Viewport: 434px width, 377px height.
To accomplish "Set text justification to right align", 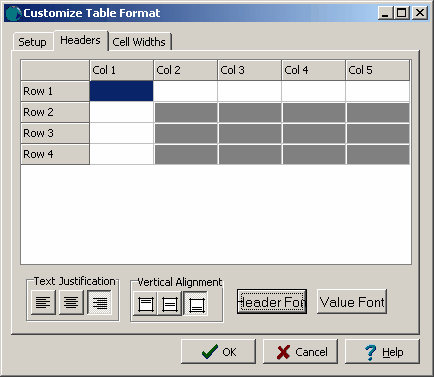I will pos(99,303).
